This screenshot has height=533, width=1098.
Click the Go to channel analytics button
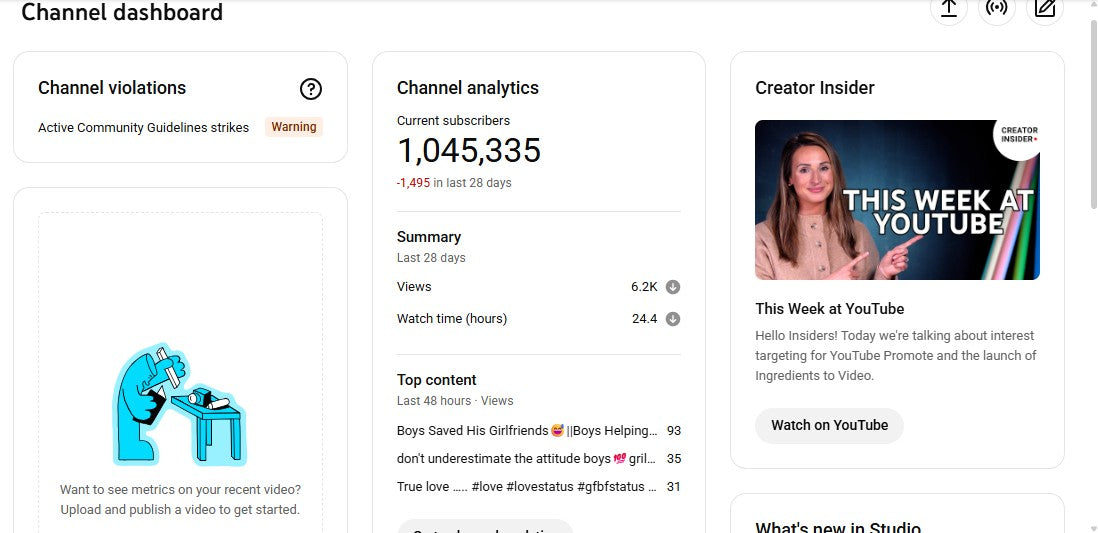(485, 526)
